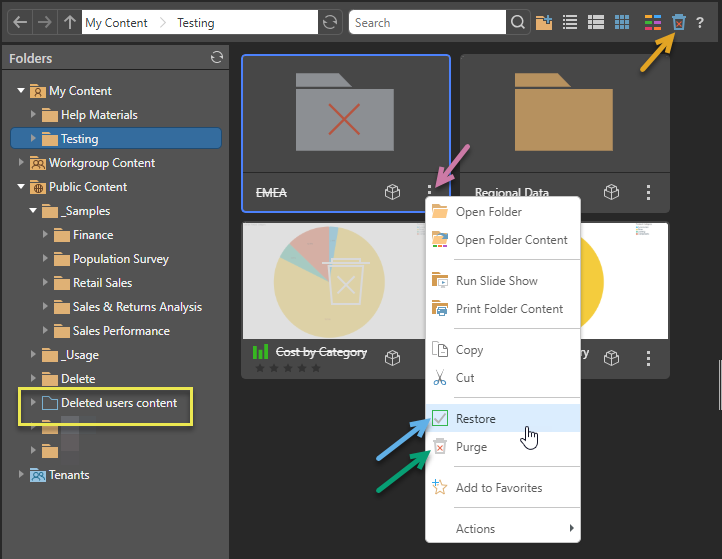Choose Restore from the context menu

tap(476, 419)
